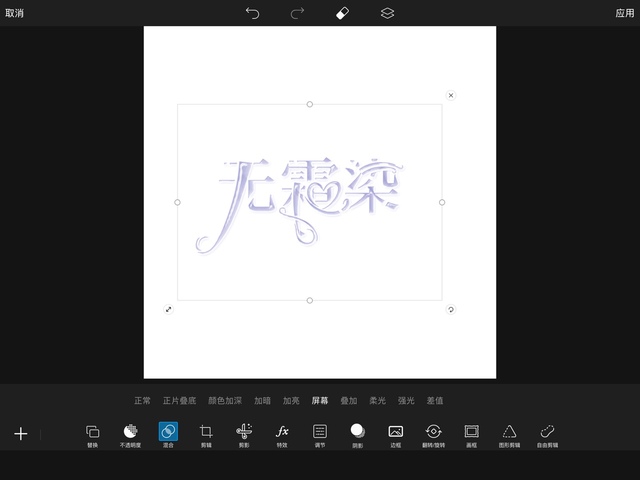Screen dimensions: 640x480
Task: Select the eraser tool
Action: 342,13
